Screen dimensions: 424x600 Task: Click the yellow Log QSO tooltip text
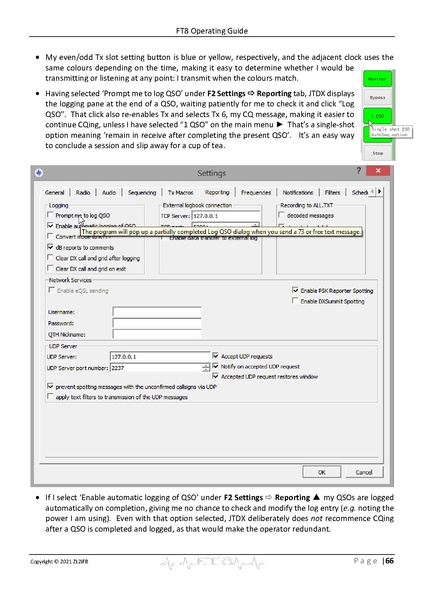pos(221,232)
